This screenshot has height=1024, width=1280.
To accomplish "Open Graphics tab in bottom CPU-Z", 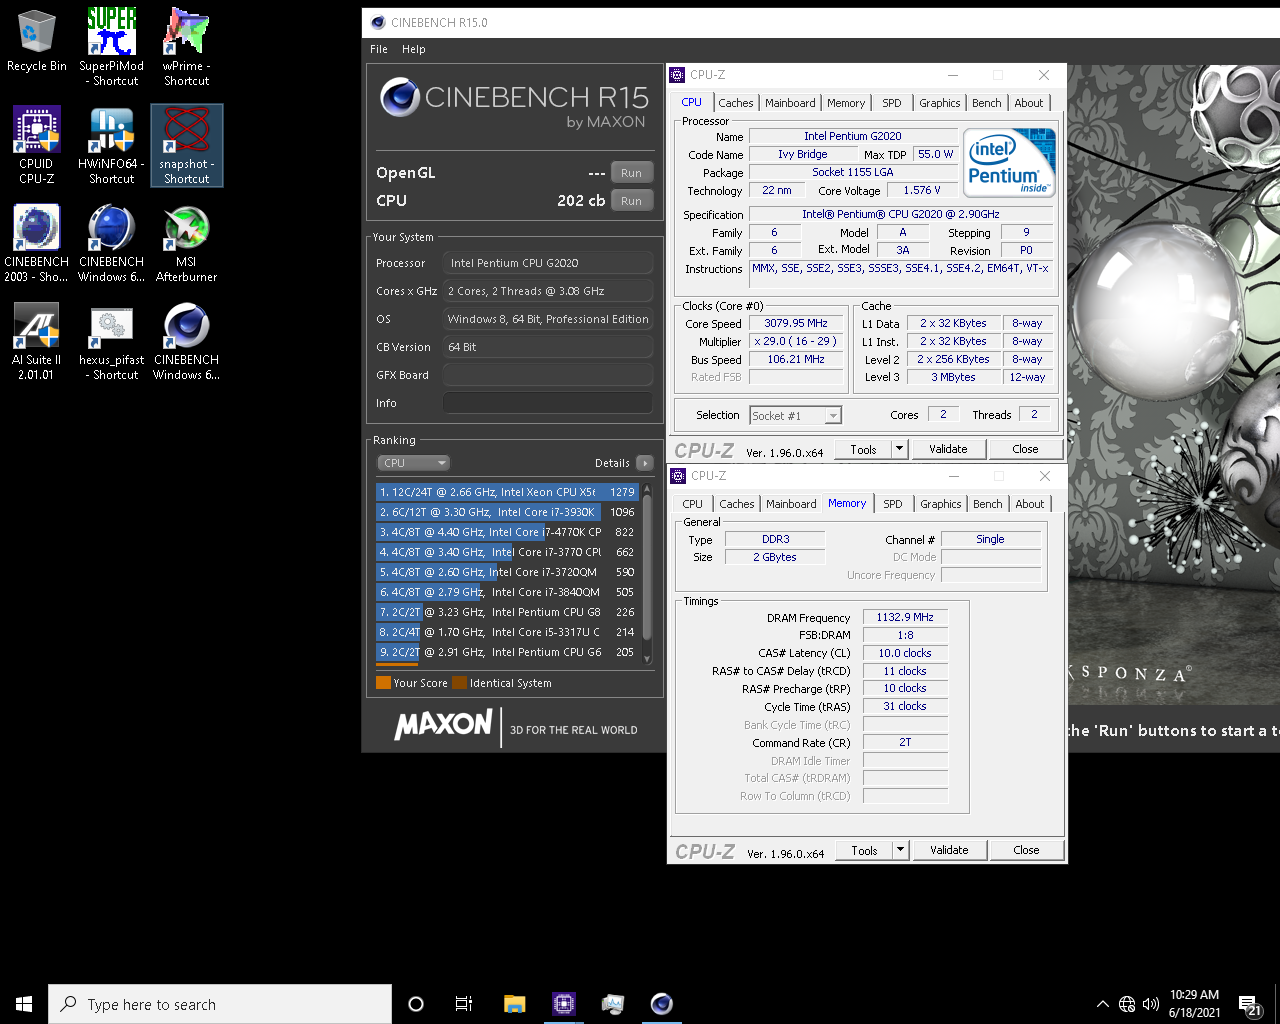I will pyautogui.click(x=941, y=504).
